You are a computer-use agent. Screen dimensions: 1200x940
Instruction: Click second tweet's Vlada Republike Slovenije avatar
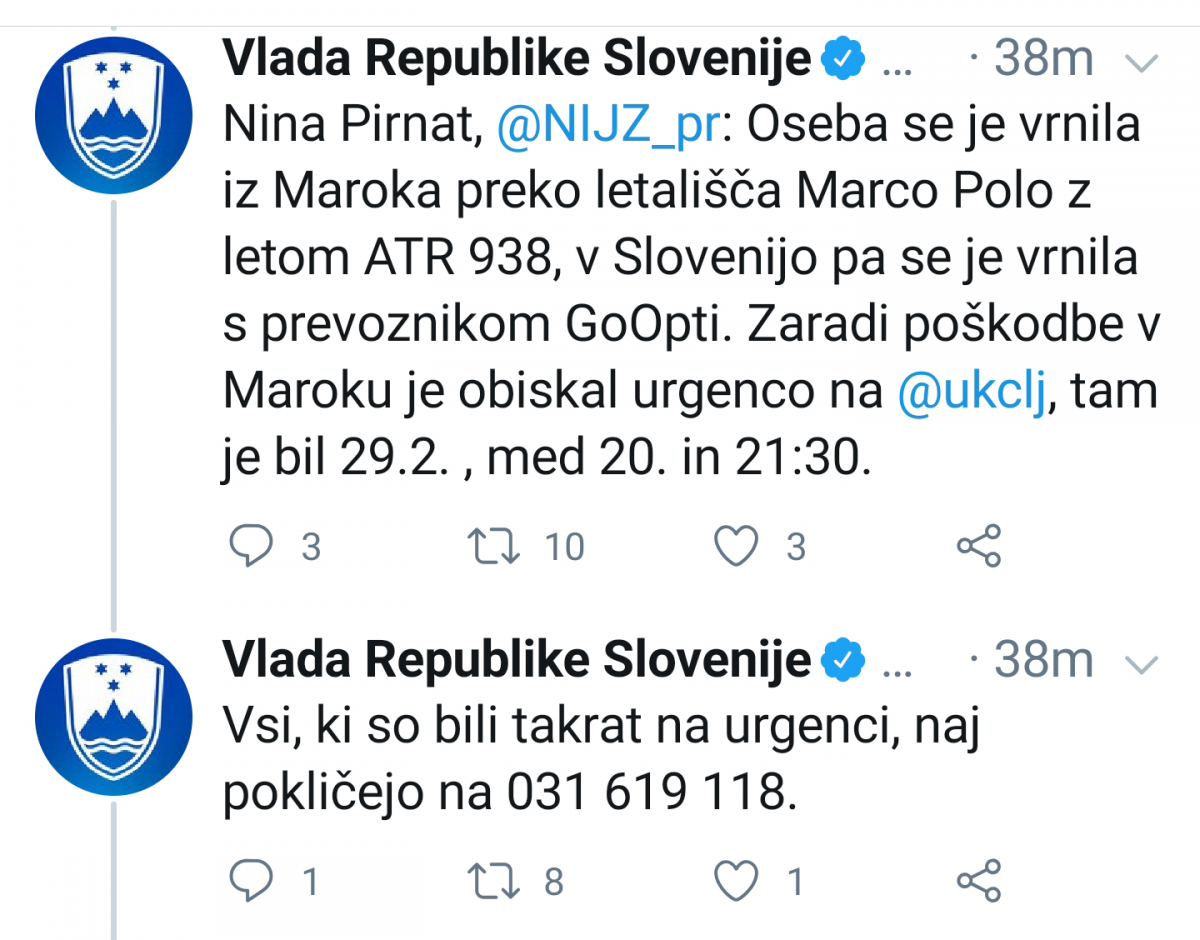112,716
